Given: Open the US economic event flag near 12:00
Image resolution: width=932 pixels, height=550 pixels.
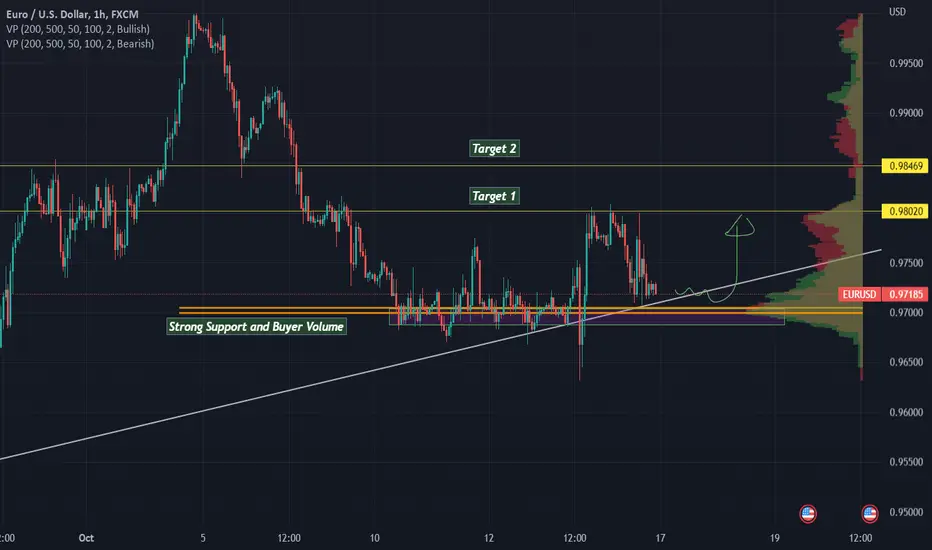Looking at the screenshot, I should point(870,514).
